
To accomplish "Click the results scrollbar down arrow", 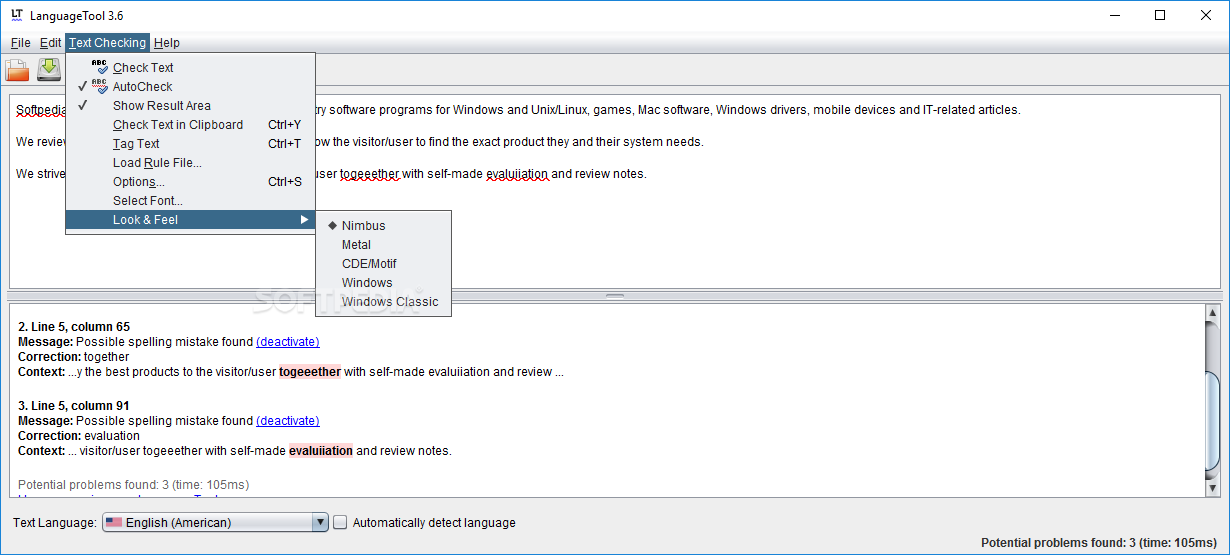I will coord(1212,487).
